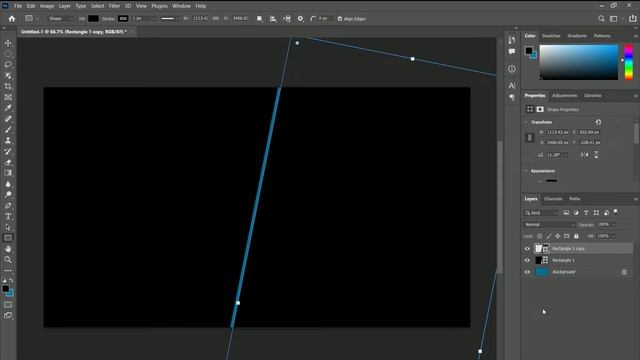The image size is (640, 360).
Task: Open the stroke width dropdown
Action: click(154, 19)
